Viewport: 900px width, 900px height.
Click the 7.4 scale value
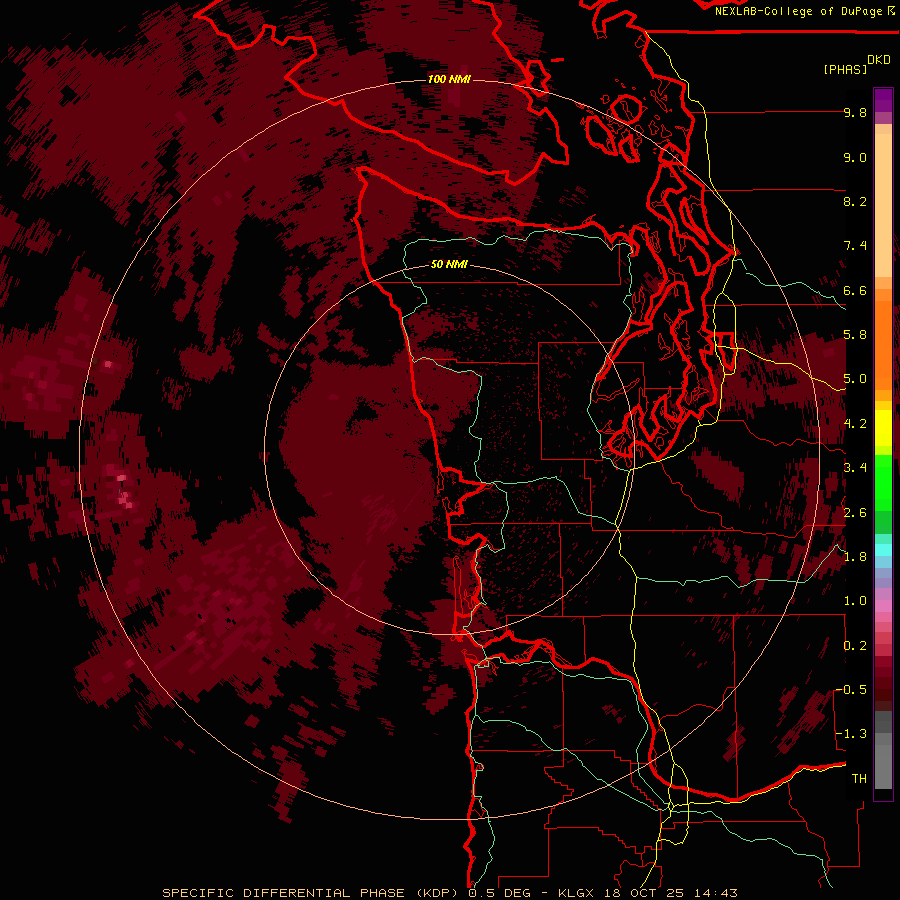[855, 246]
